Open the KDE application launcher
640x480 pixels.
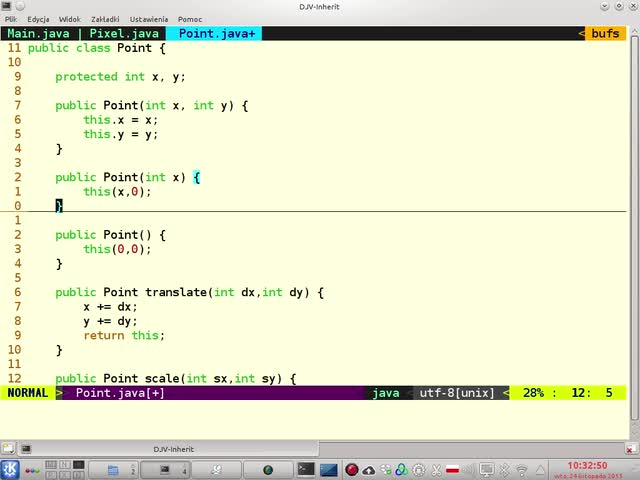point(9,469)
